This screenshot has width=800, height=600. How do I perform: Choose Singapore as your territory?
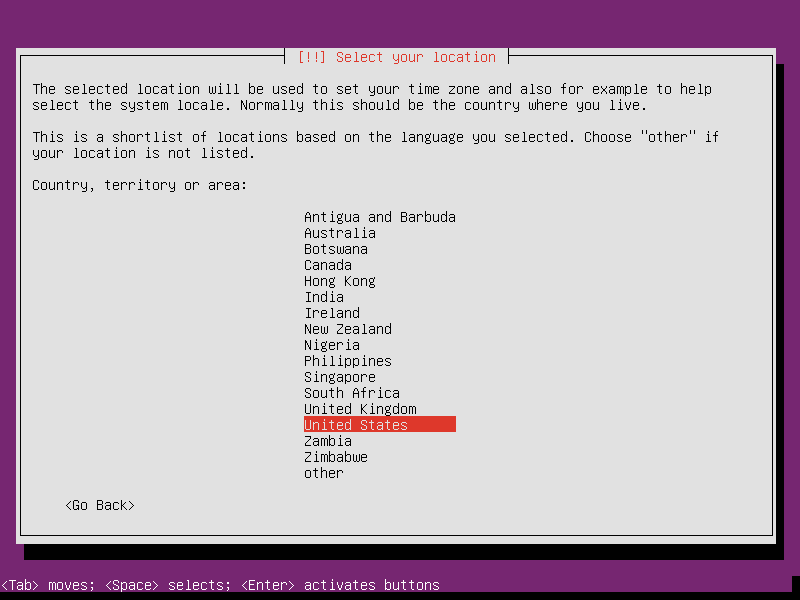pyautogui.click(x=339, y=377)
